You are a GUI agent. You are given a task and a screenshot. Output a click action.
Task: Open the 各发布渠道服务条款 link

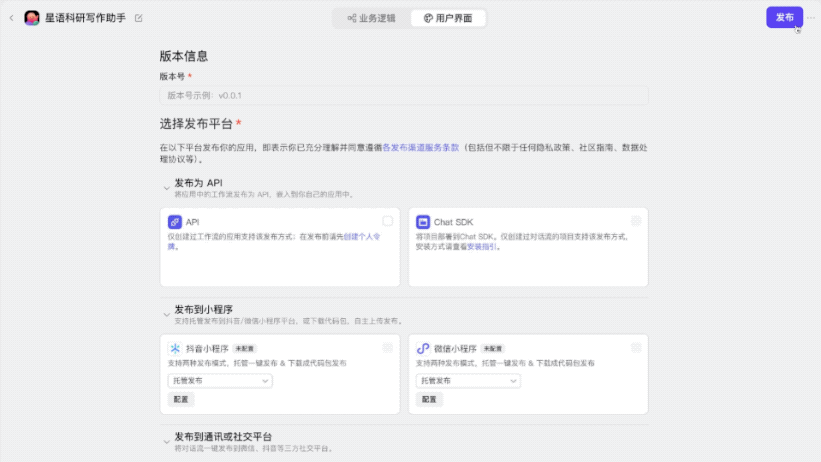[420, 147]
